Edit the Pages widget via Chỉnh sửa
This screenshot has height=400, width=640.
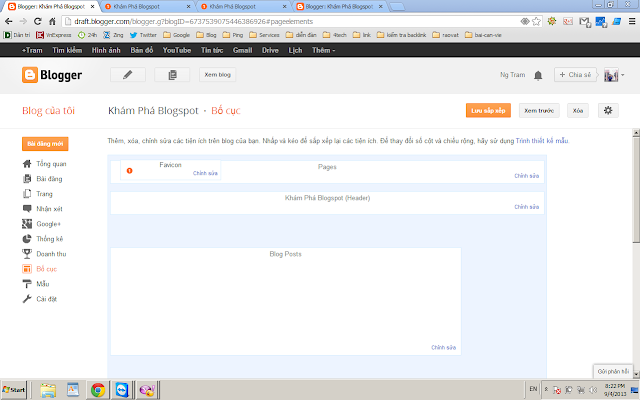[527, 176]
